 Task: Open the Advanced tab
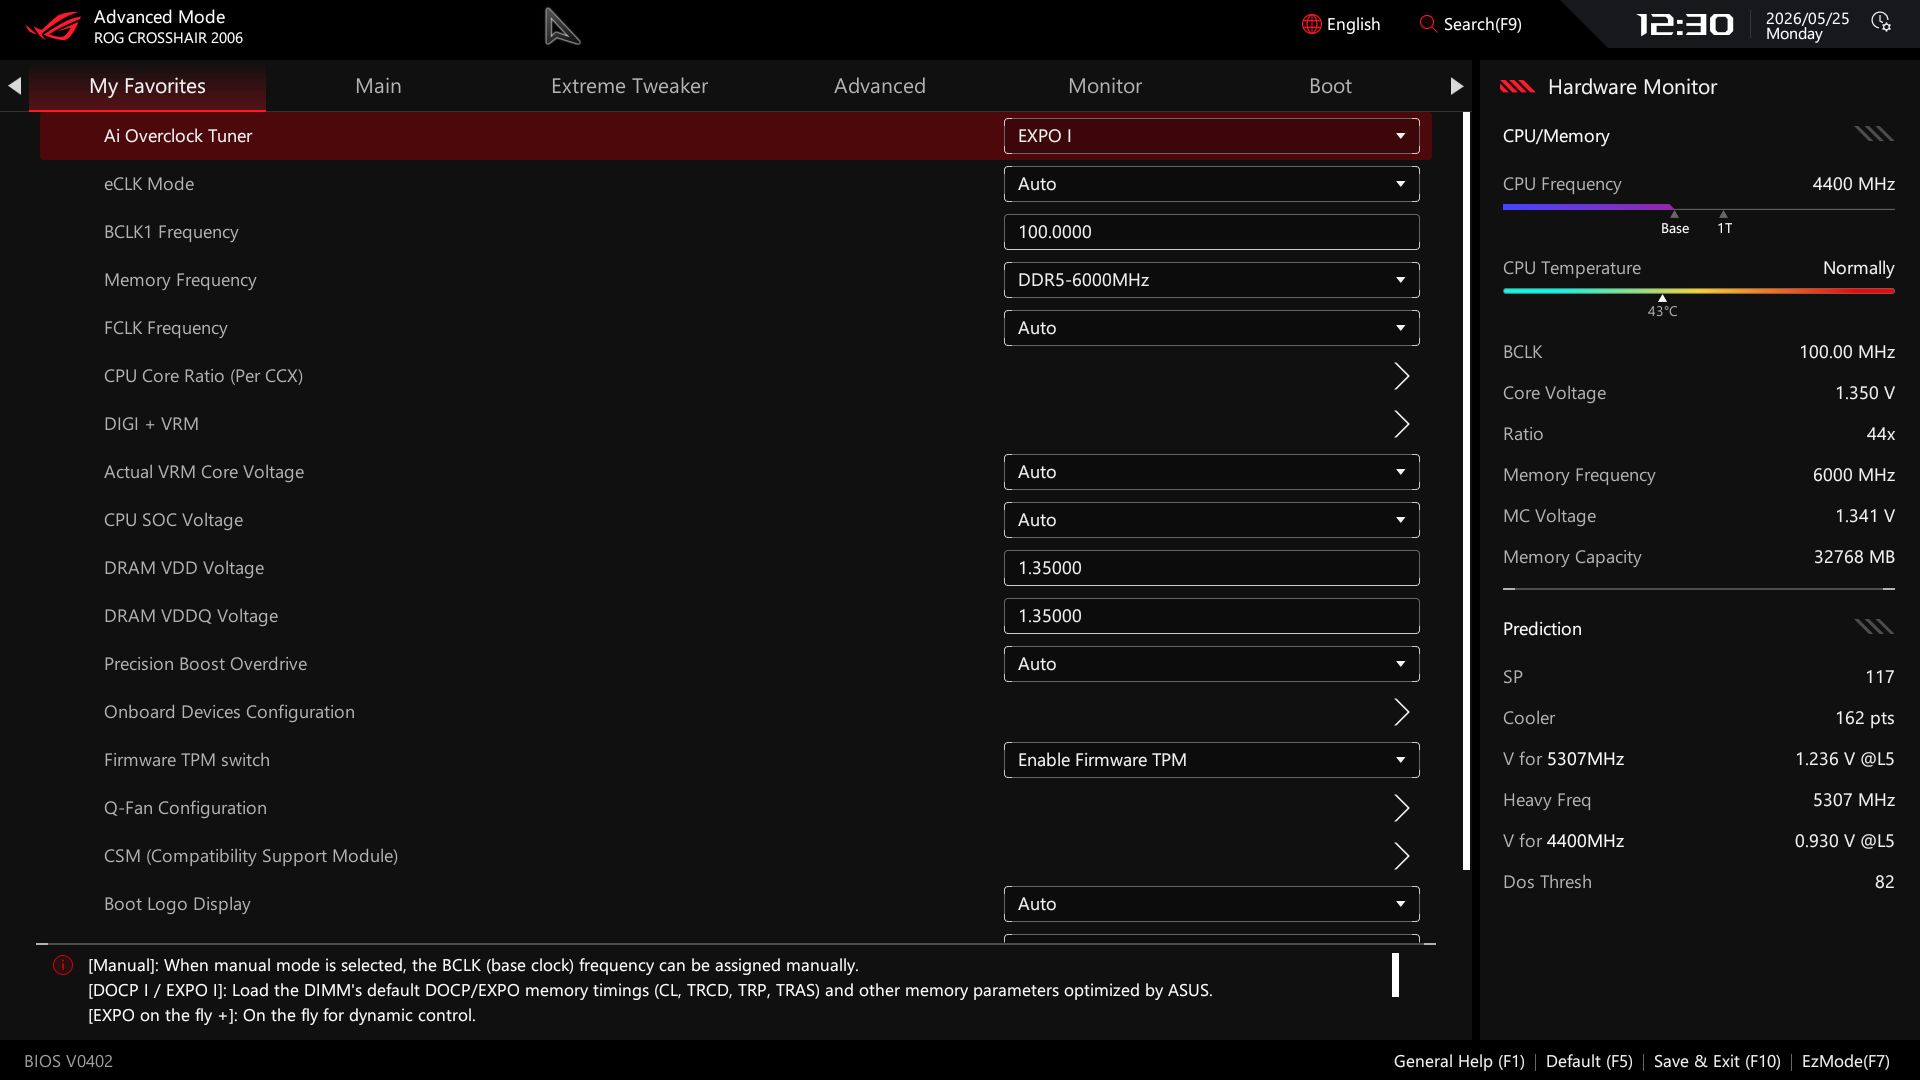(x=880, y=86)
